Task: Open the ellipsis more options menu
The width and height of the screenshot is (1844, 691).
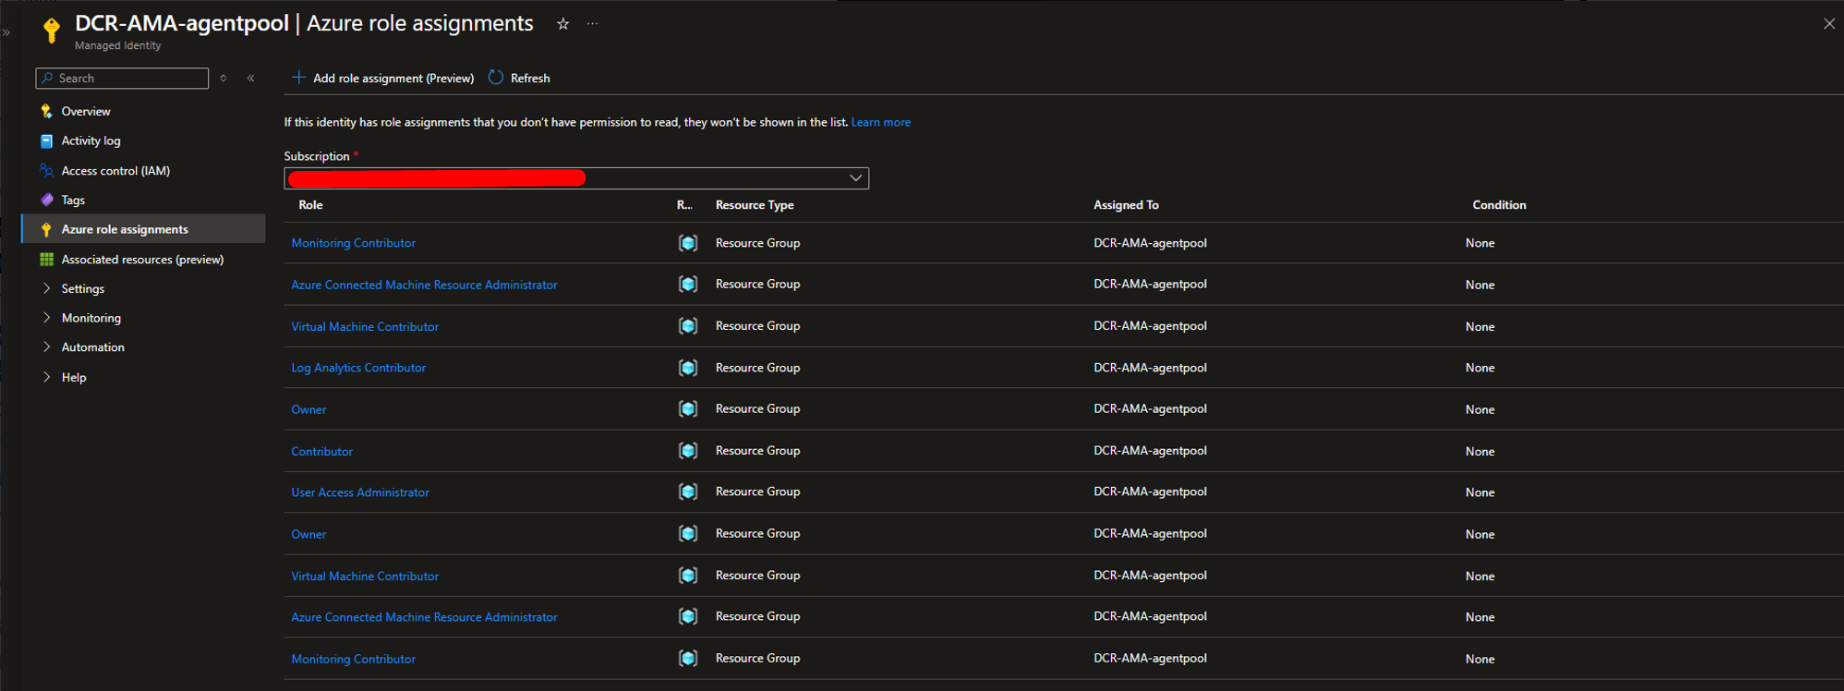Action: click(592, 24)
